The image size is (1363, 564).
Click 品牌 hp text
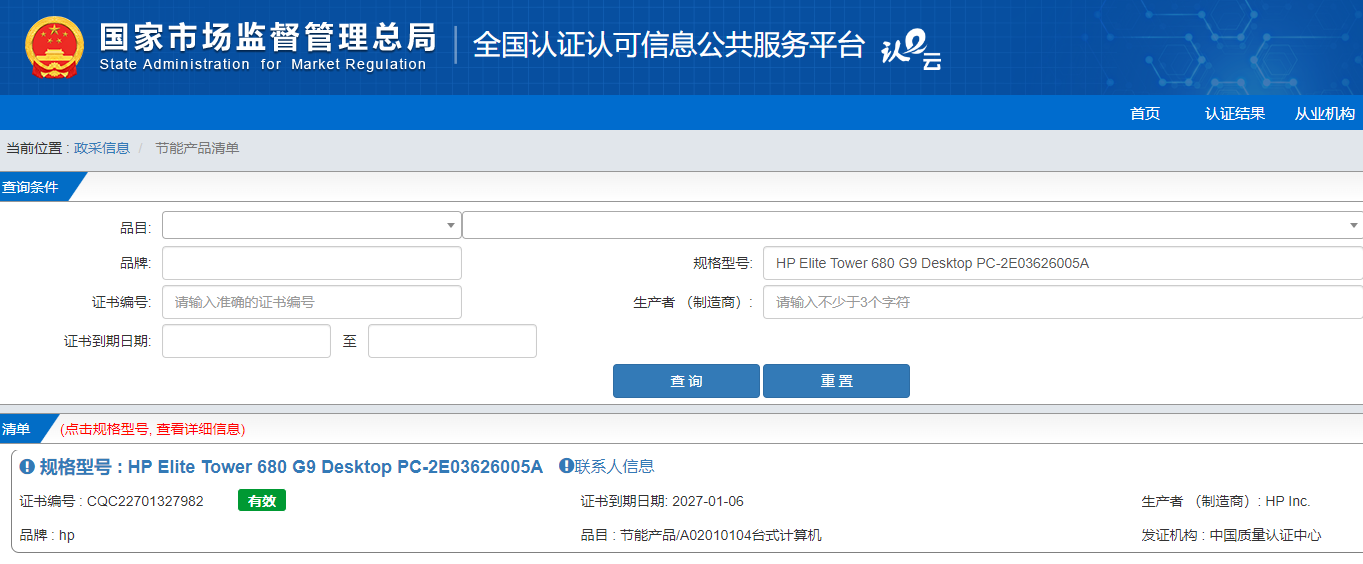(47, 535)
